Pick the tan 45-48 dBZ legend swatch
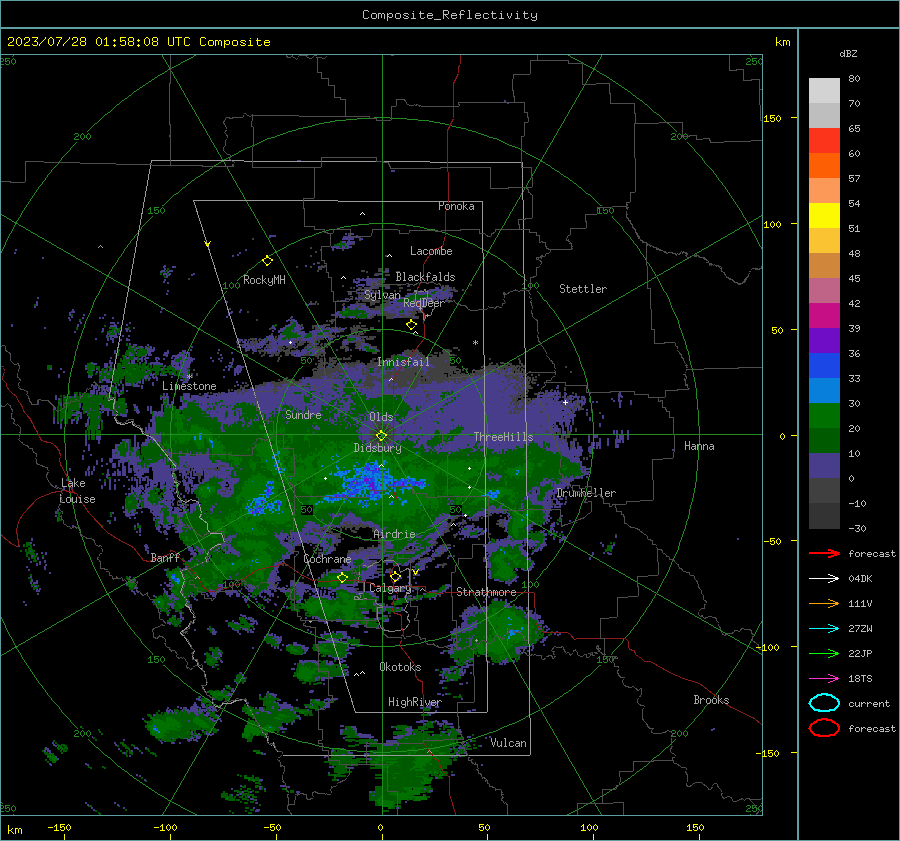The height and width of the screenshot is (841, 900). 824,266
